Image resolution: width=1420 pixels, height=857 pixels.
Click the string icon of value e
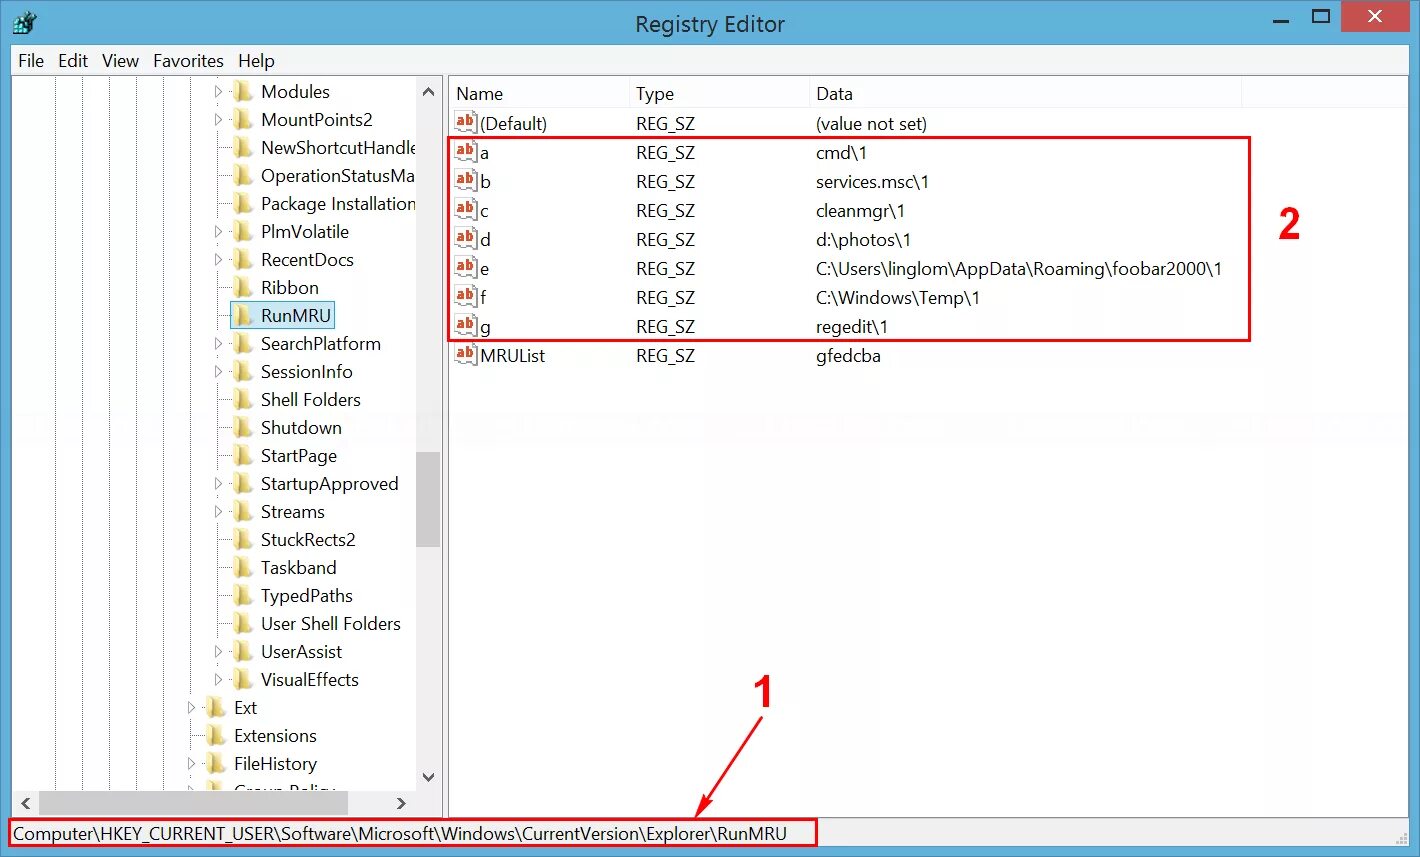tap(466, 268)
